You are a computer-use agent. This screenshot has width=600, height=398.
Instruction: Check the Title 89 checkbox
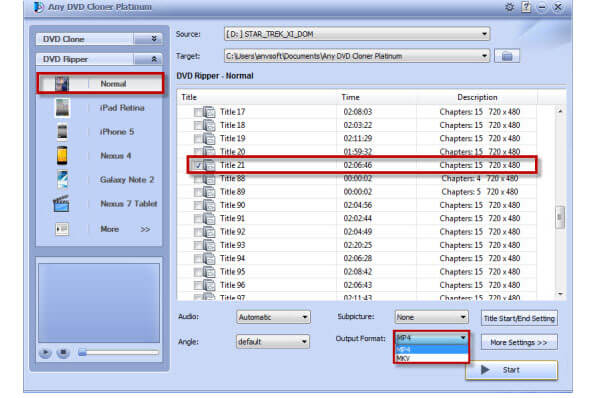(198, 192)
